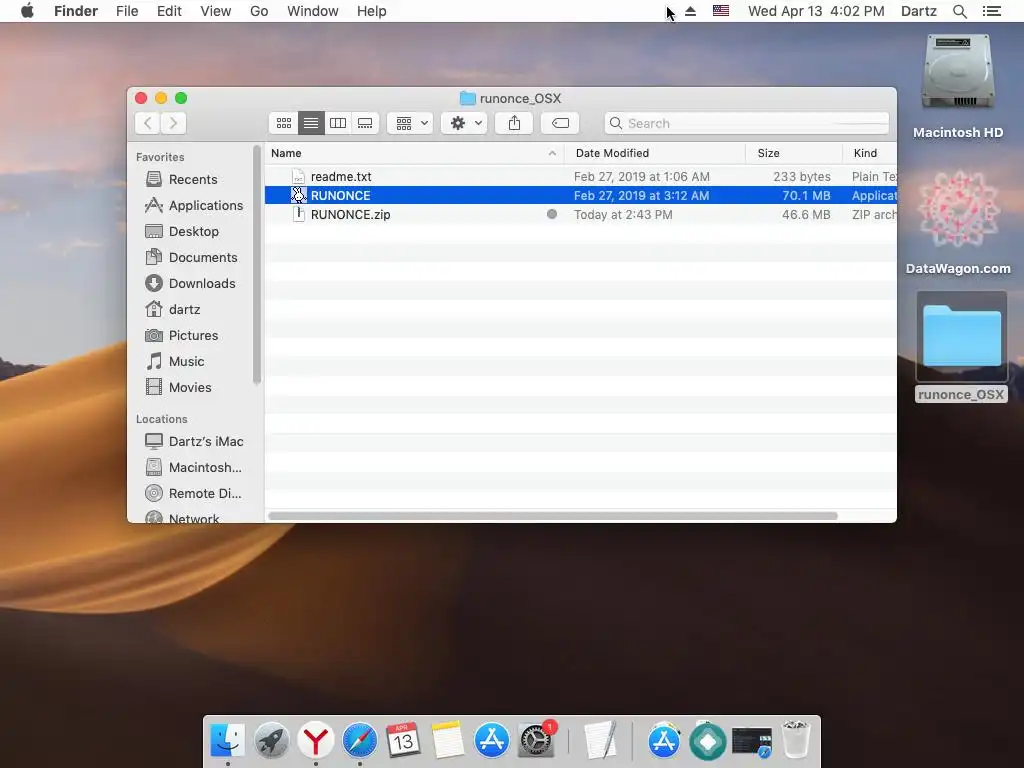Open the Finder menu

pos(76,11)
